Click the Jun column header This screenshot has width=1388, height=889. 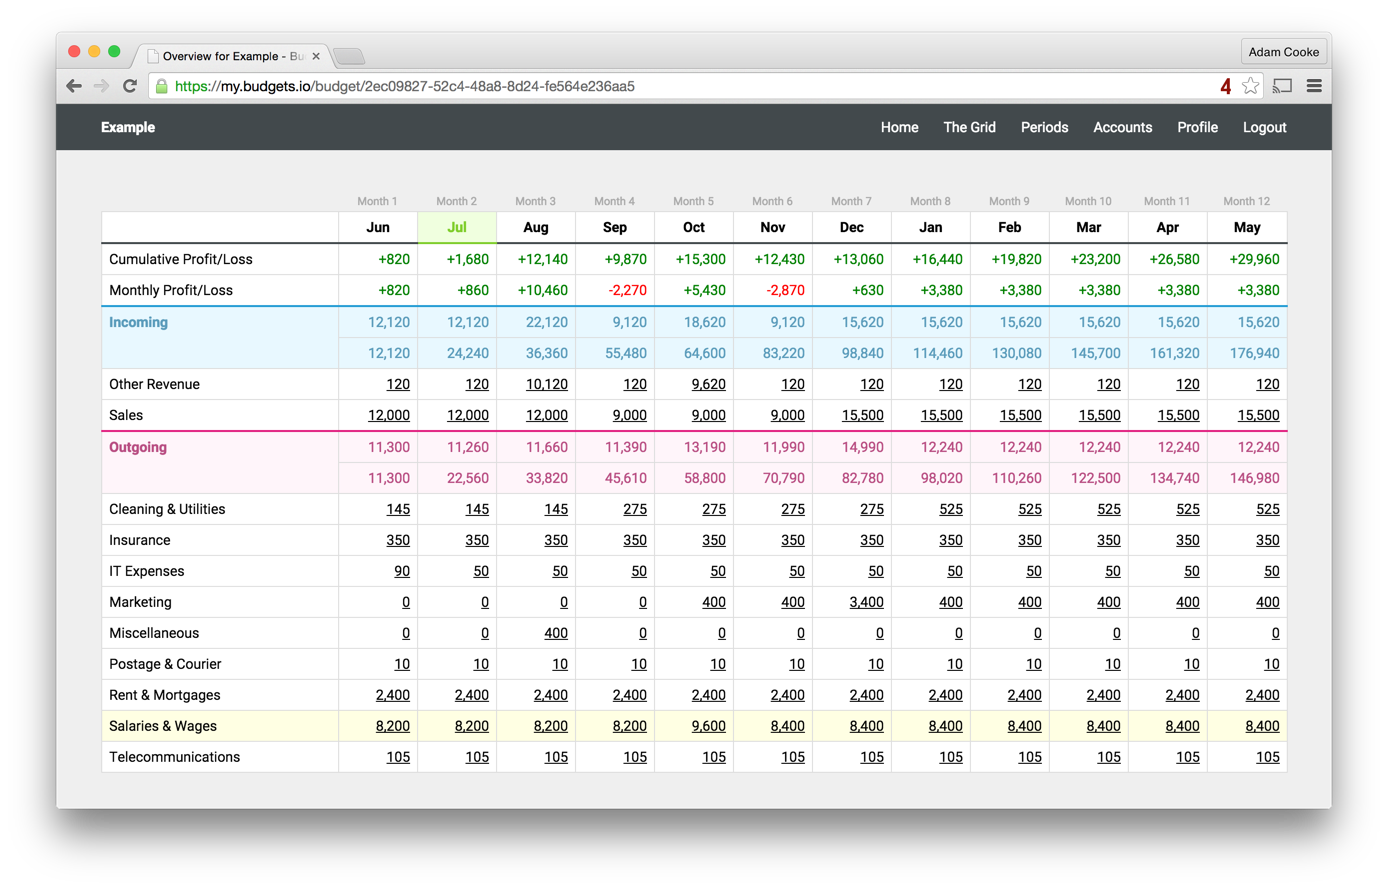coord(378,227)
